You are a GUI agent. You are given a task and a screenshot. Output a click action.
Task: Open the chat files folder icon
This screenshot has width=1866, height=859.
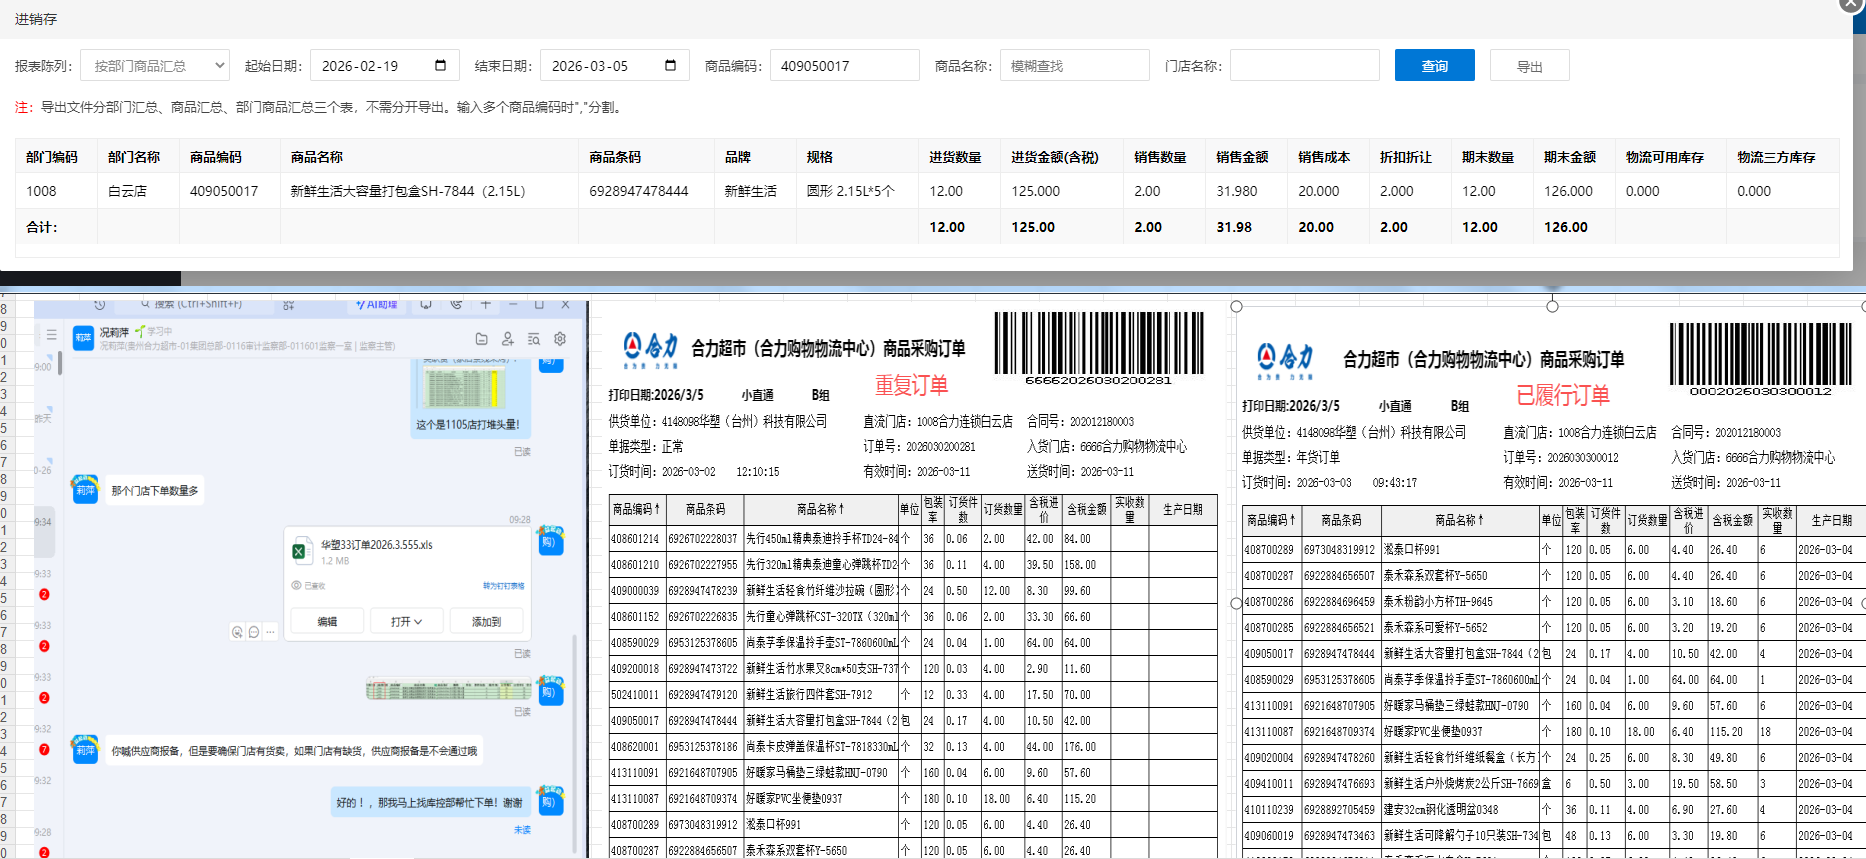(481, 339)
